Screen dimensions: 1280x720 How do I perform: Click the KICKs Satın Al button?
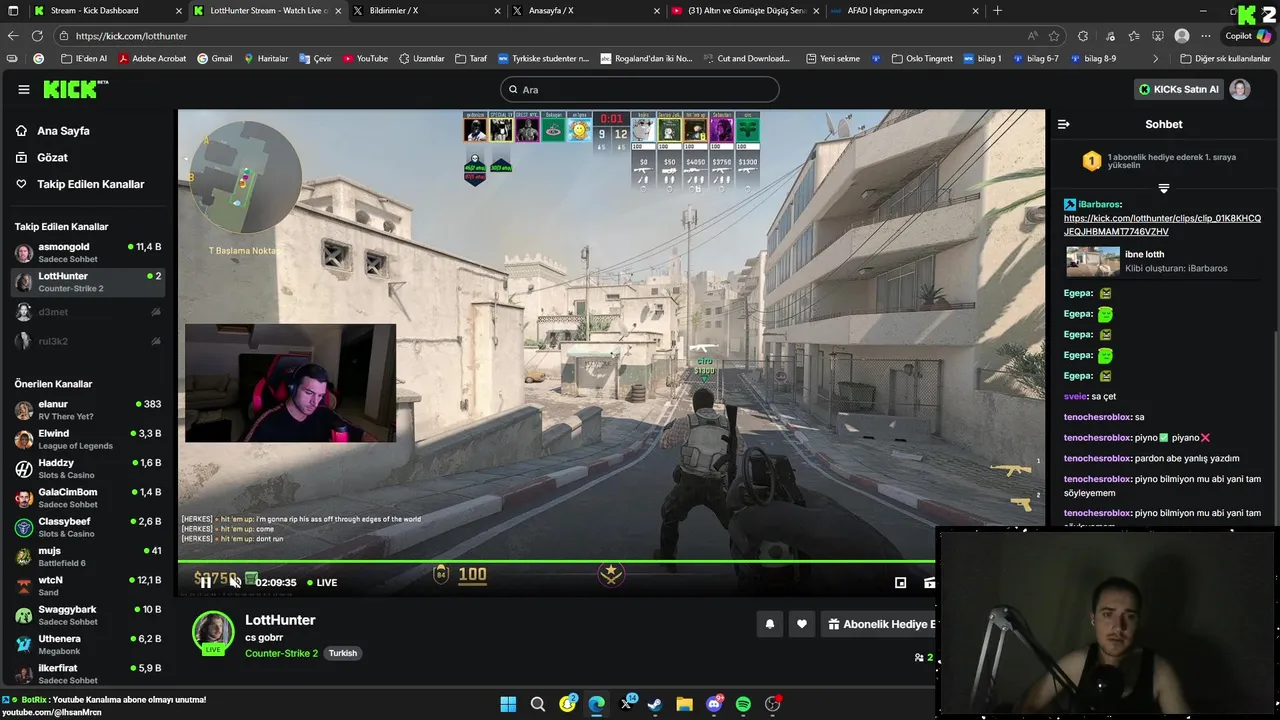(1179, 89)
